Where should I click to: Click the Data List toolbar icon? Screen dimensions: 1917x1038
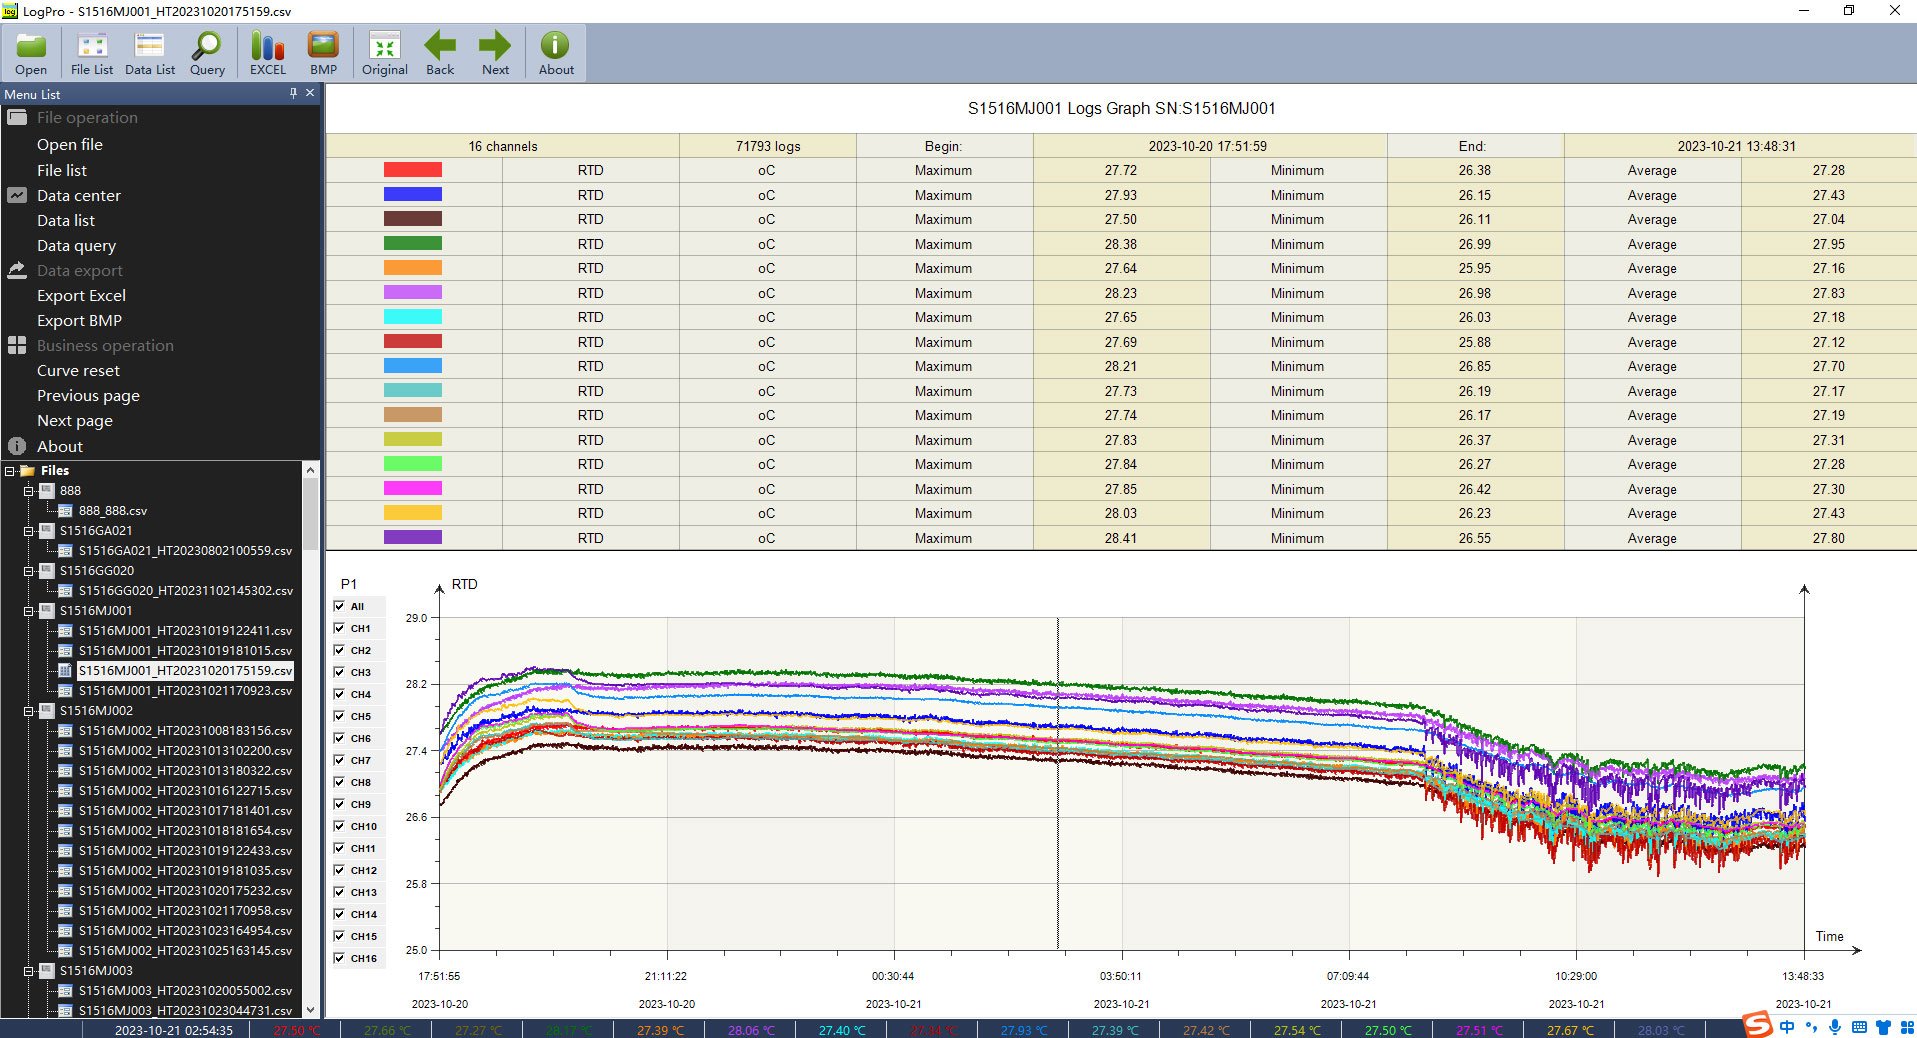[x=150, y=52]
